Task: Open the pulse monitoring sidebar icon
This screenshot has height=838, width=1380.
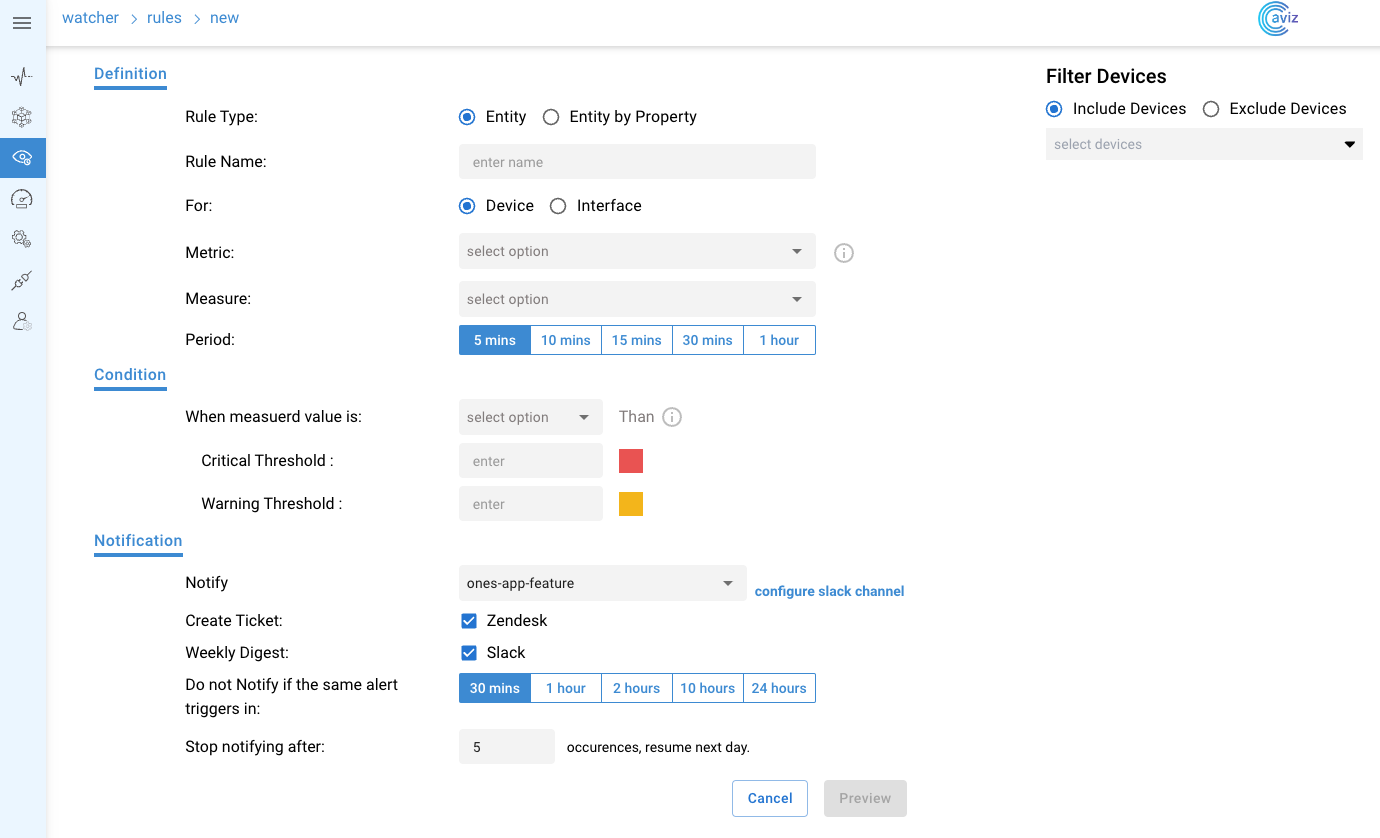Action: pyautogui.click(x=22, y=76)
